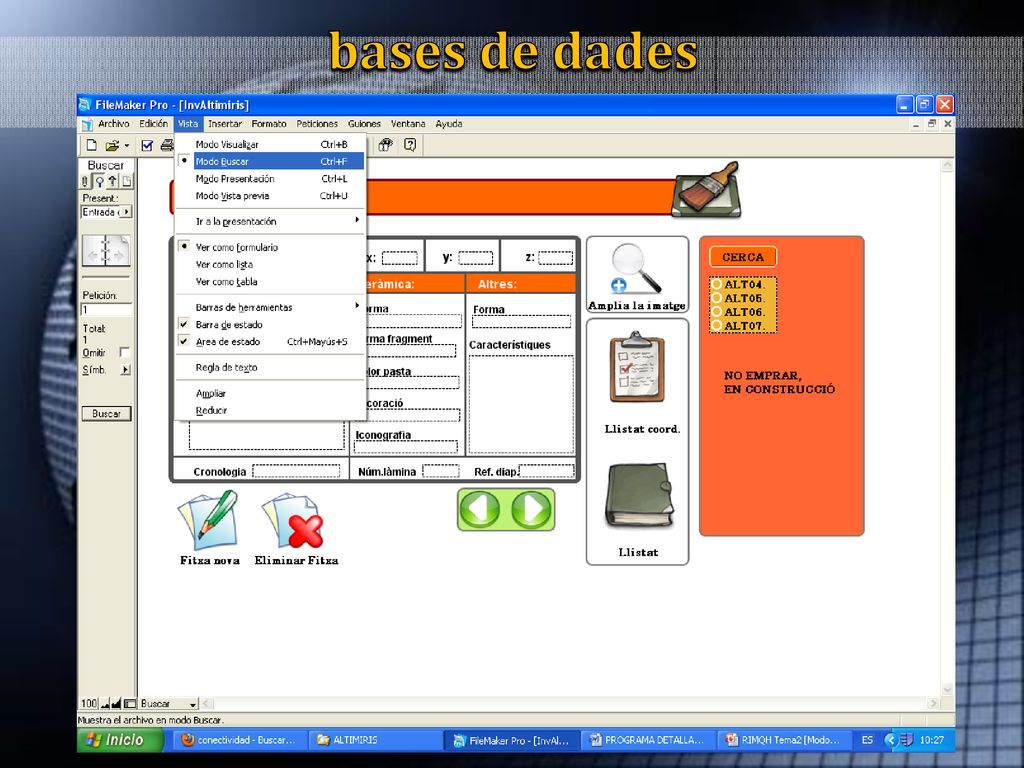Image resolution: width=1024 pixels, height=768 pixels.
Task: Choose Modo Visualizar from Vista menu
Action: click(270, 144)
